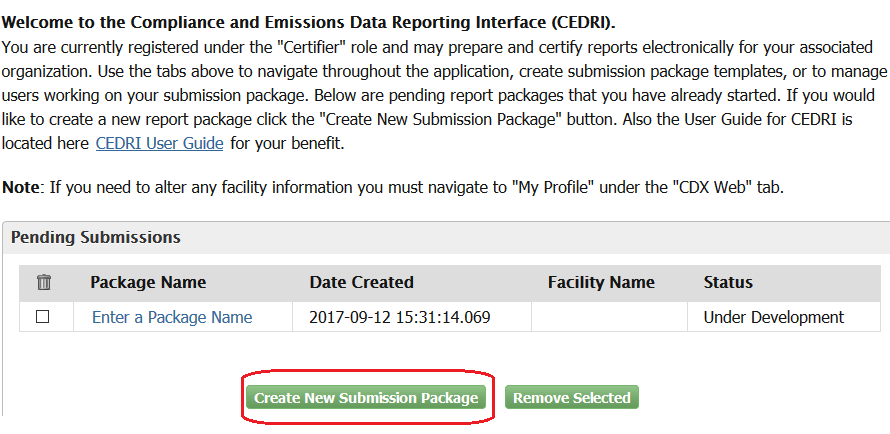Image resolution: width=890 pixels, height=434 pixels.
Task: Click the Remove Selected button
Action: coord(571,398)
